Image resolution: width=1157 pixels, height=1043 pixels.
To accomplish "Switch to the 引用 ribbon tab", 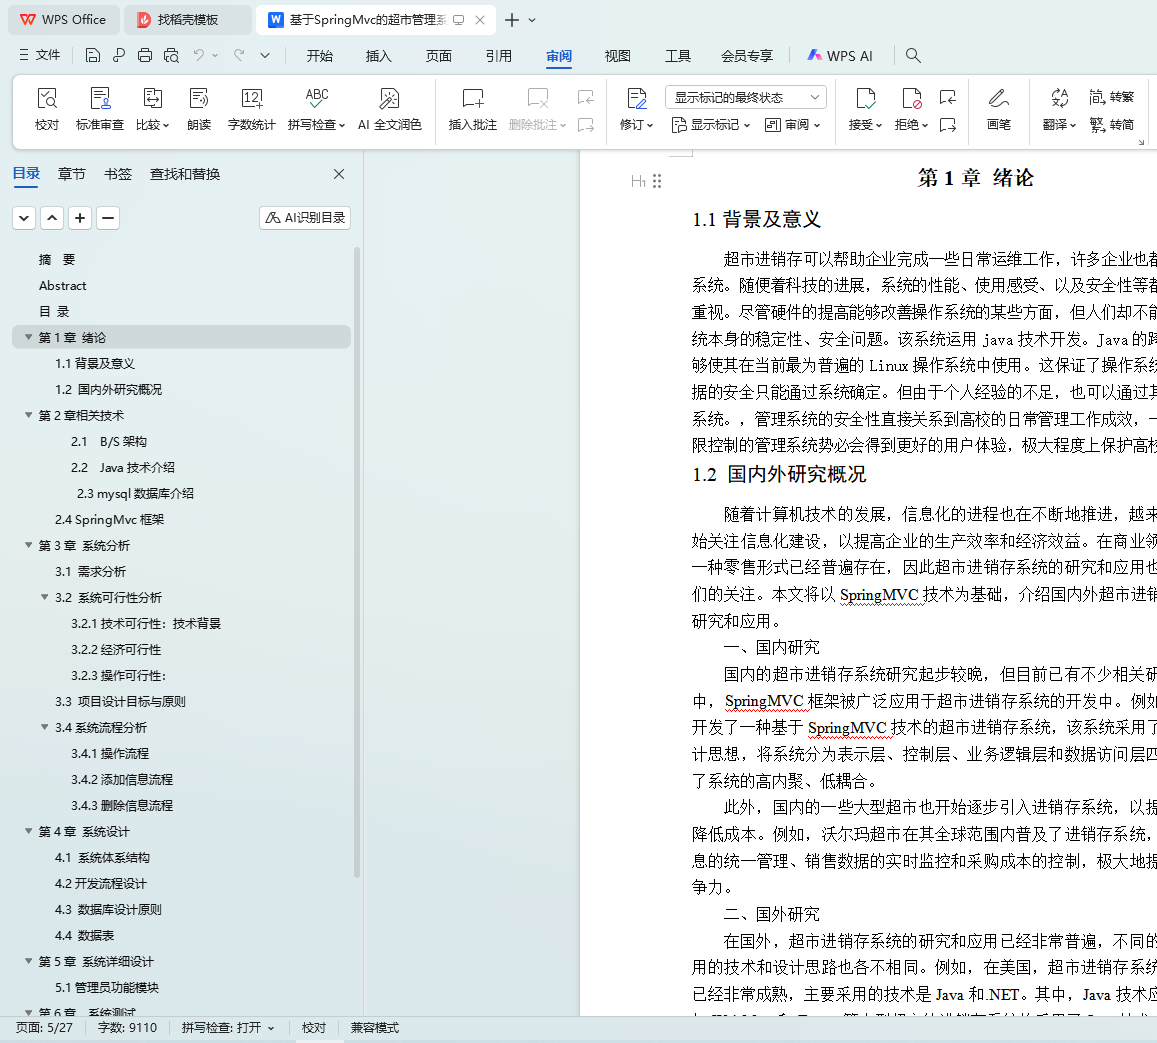I will (499, 56).
